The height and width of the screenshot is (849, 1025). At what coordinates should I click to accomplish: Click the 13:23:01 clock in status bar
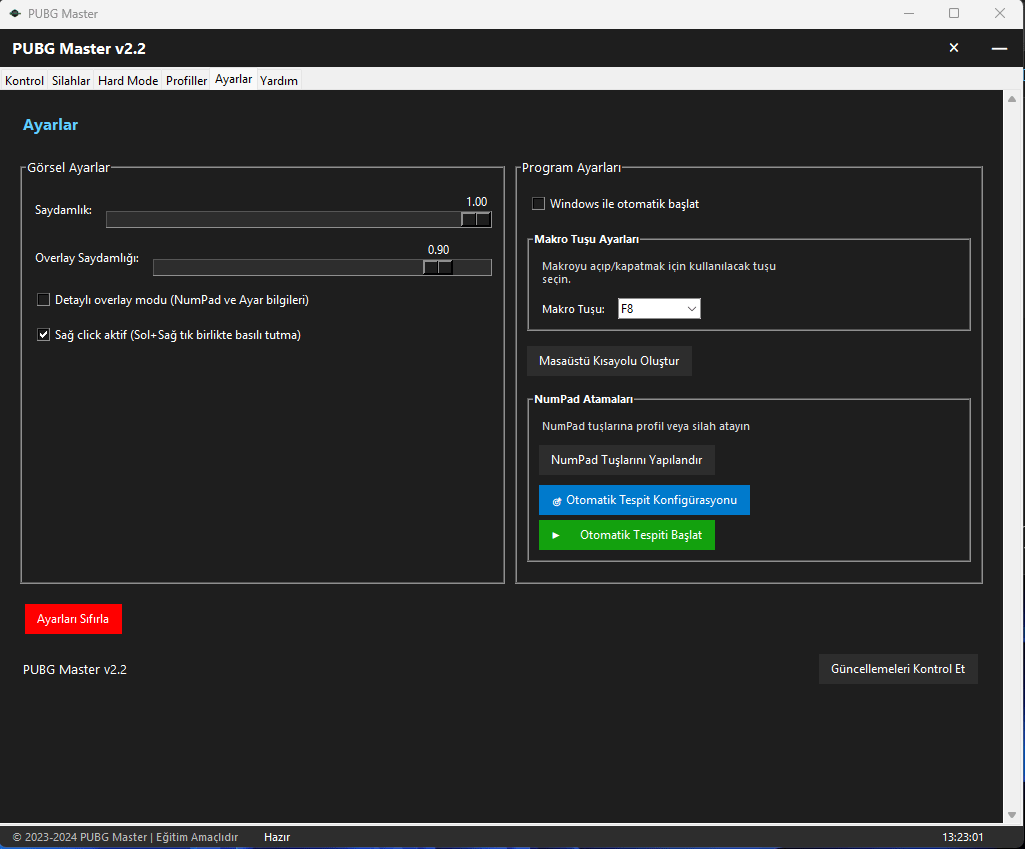coord(962,837)
